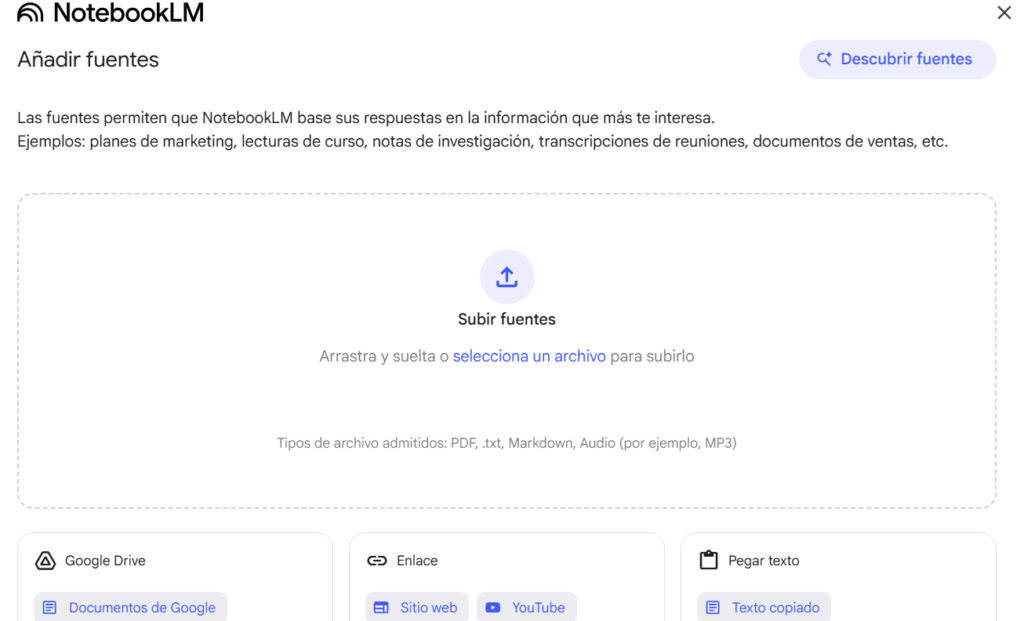Click the 'Ejemplos: planes de marketing' line

[483, 142]
